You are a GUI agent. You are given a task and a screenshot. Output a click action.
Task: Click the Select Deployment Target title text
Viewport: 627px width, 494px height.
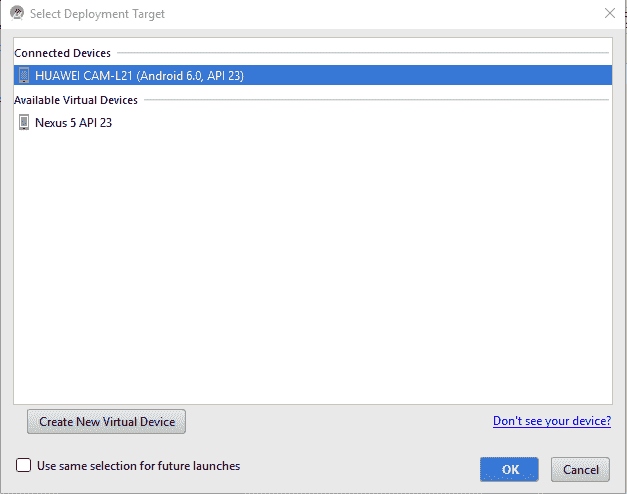click(x=97, y=14)
